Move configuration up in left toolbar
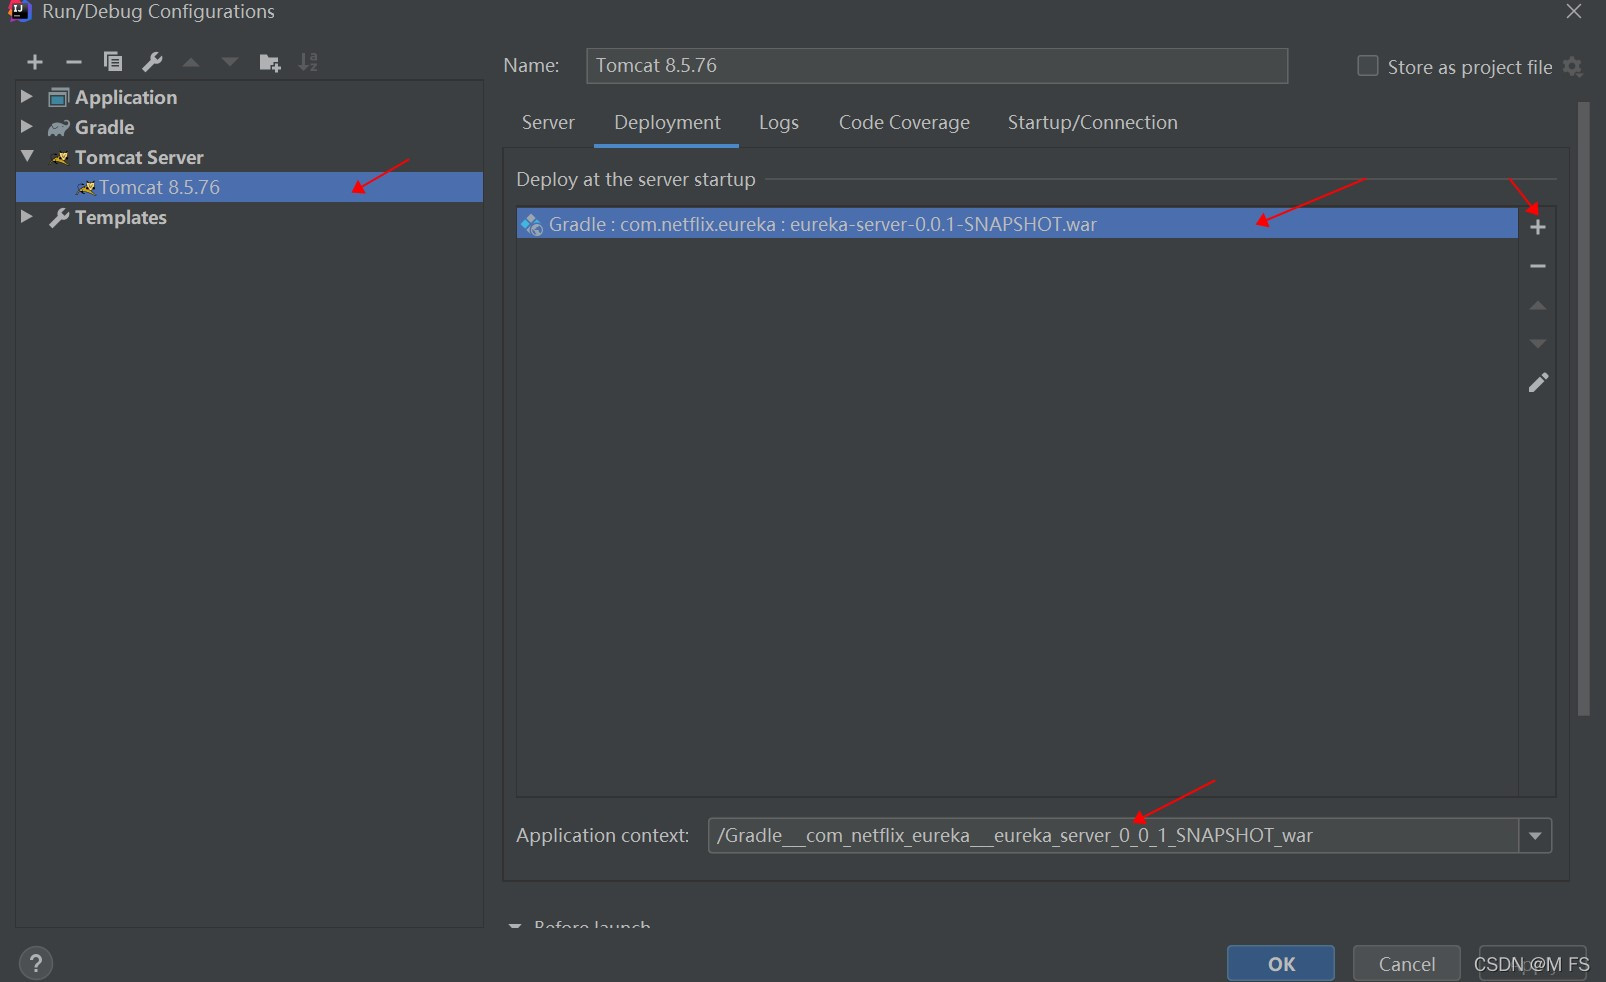1606x982 pixels. point(191,62)
